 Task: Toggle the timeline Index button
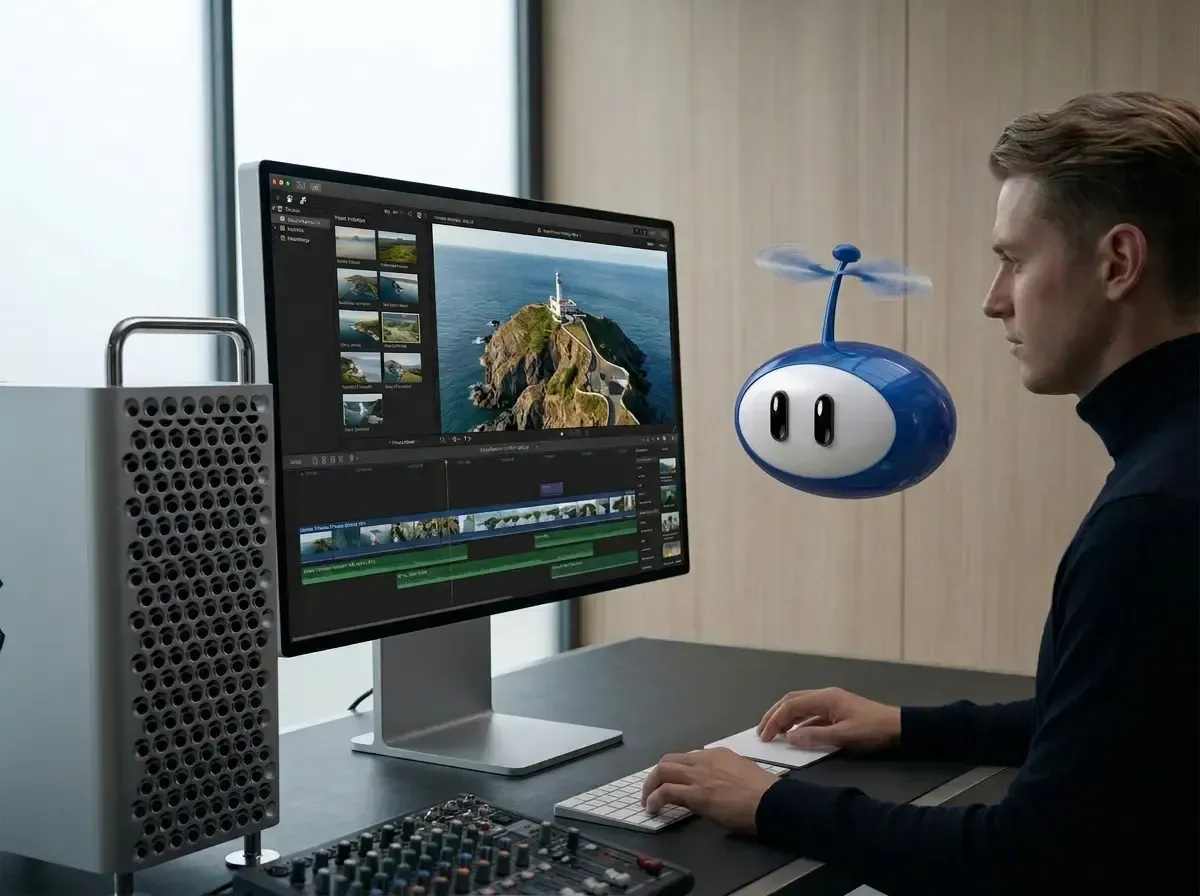point(295,462)
